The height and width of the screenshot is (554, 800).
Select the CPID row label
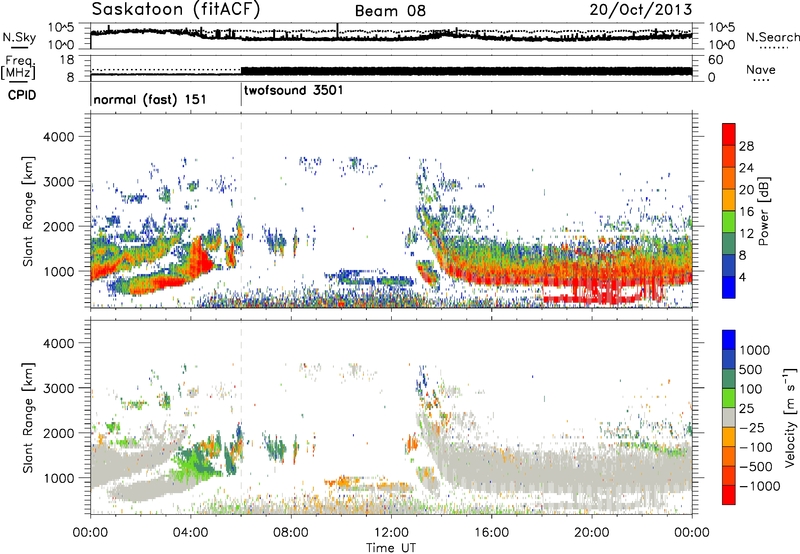(22, 95)
